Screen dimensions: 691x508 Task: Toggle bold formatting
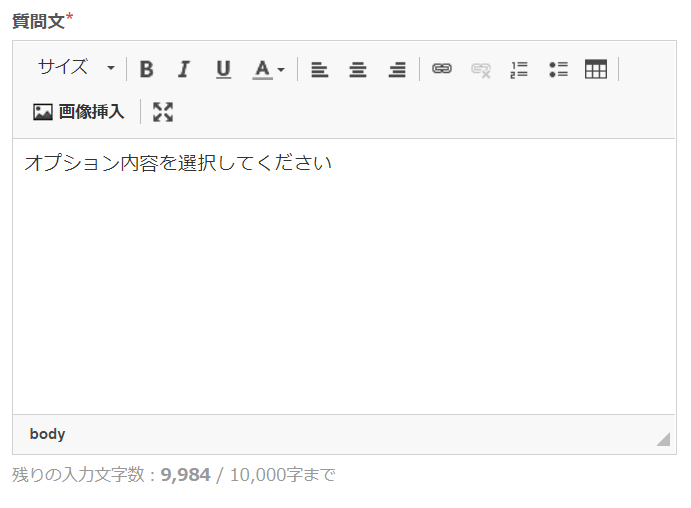146,69
